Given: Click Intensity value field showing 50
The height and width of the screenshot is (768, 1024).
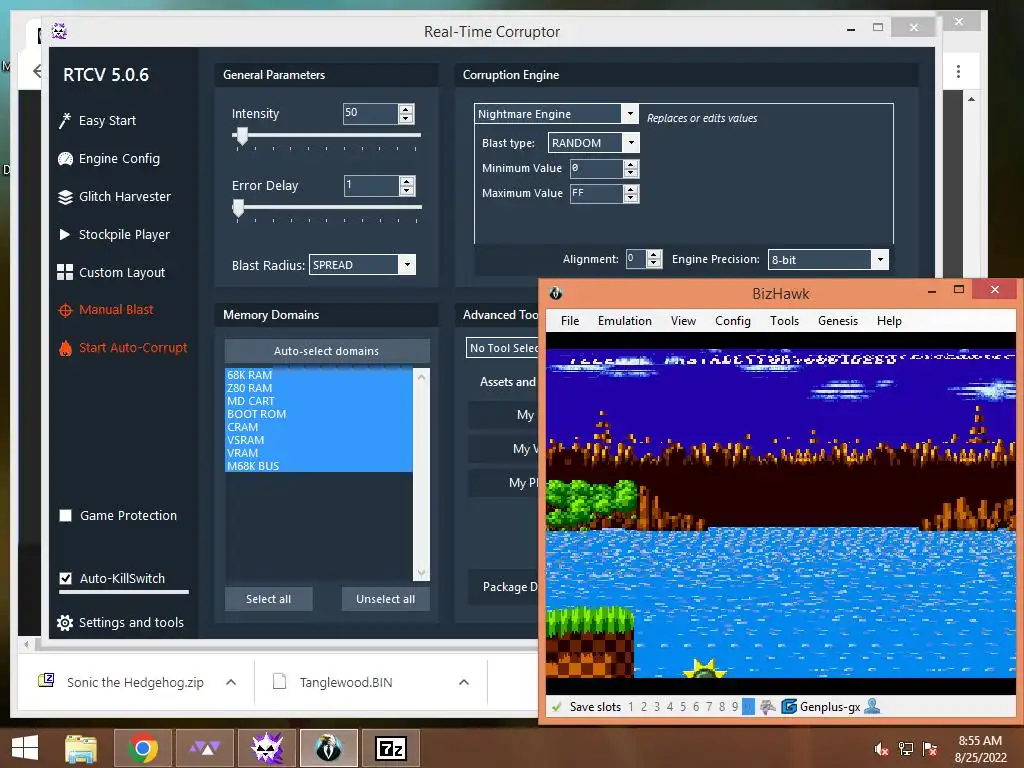Looking at the screenshot, I should coord(370,114).
